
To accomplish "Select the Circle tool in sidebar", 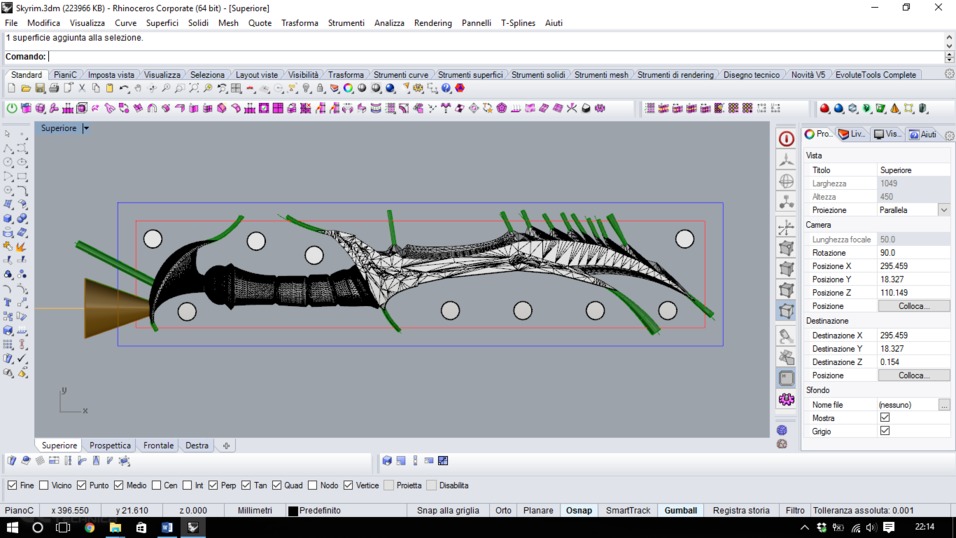I will pos(8,162).
